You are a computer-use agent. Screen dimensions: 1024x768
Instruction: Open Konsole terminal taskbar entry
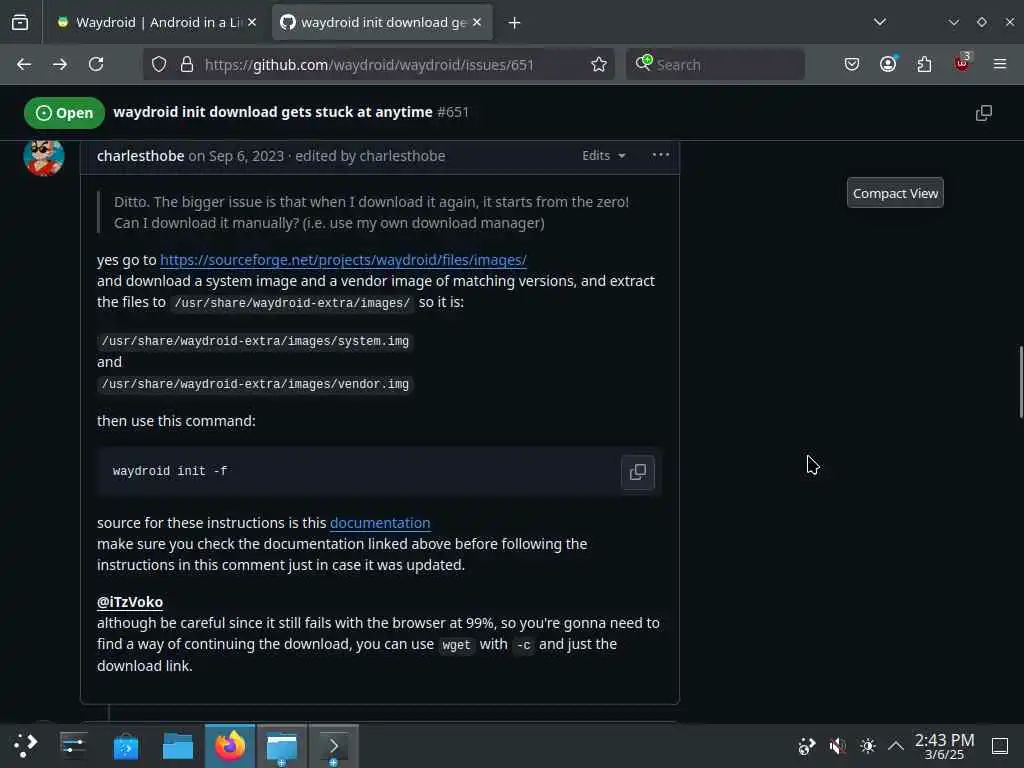(x=334, y=745)
